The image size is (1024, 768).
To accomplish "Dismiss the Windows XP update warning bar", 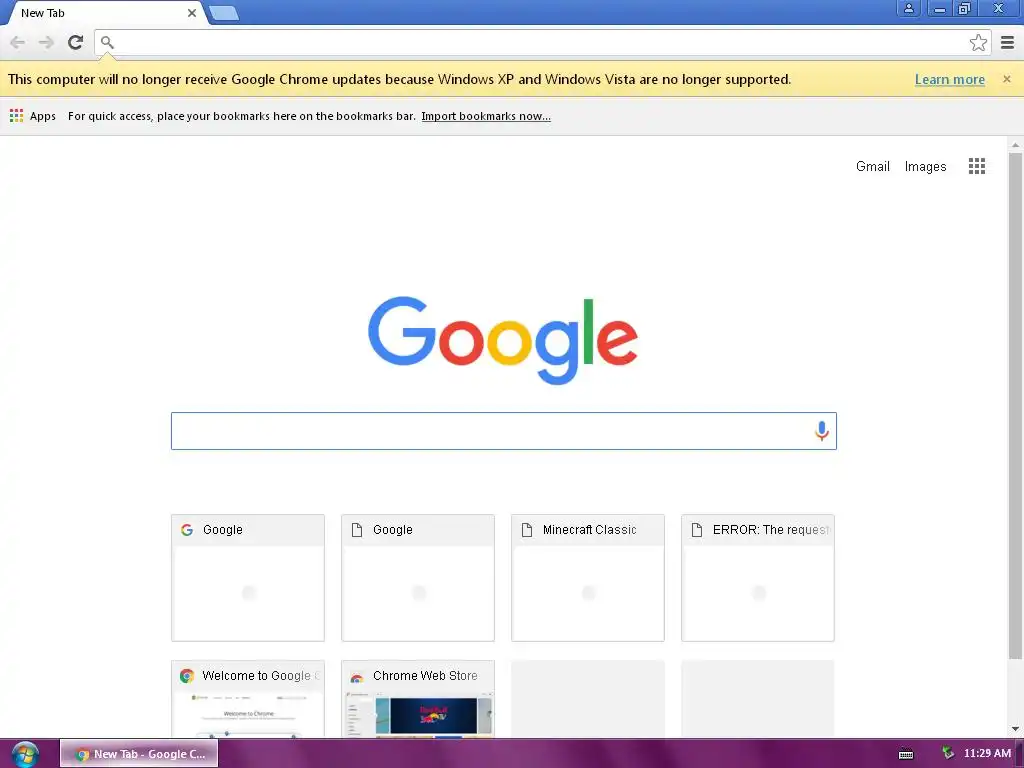I will [1006, 79].
